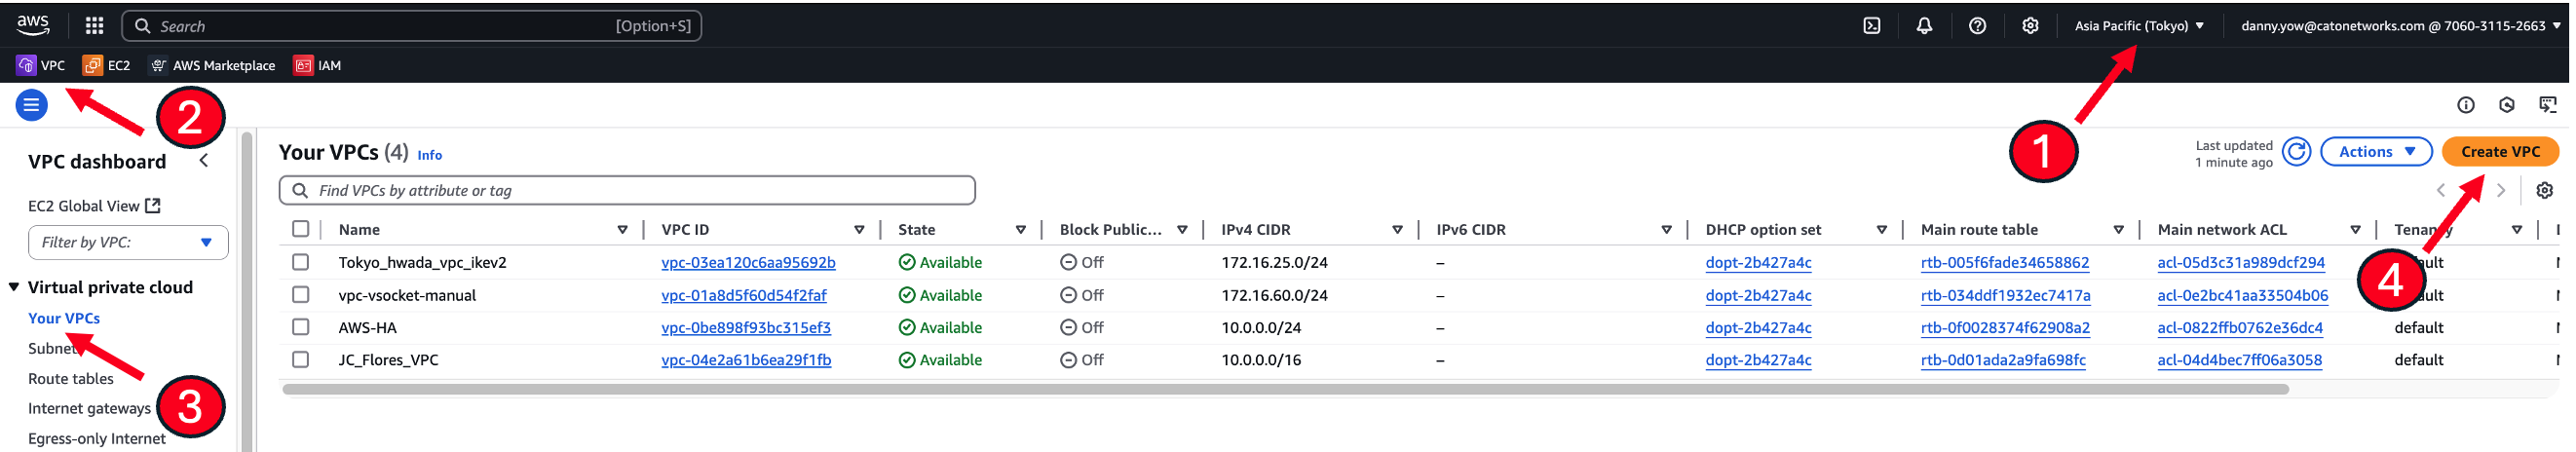This screenshot has height=452, width=2576.
Task: Toggle the blue hamburger navigation menu
Action: [x=32, y=105]
